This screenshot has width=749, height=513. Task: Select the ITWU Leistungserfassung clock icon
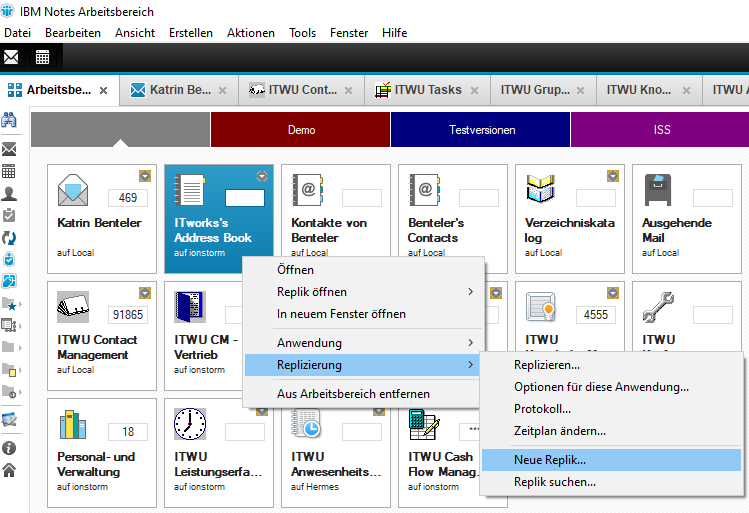point(190,424)
